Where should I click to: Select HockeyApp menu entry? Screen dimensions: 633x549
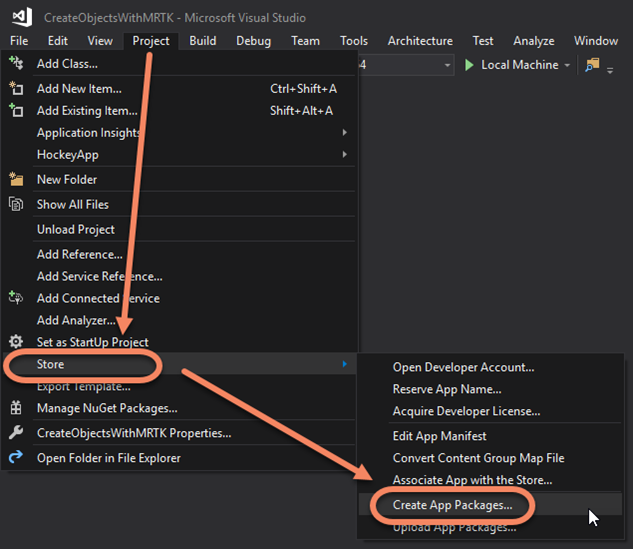coord(180,154)
